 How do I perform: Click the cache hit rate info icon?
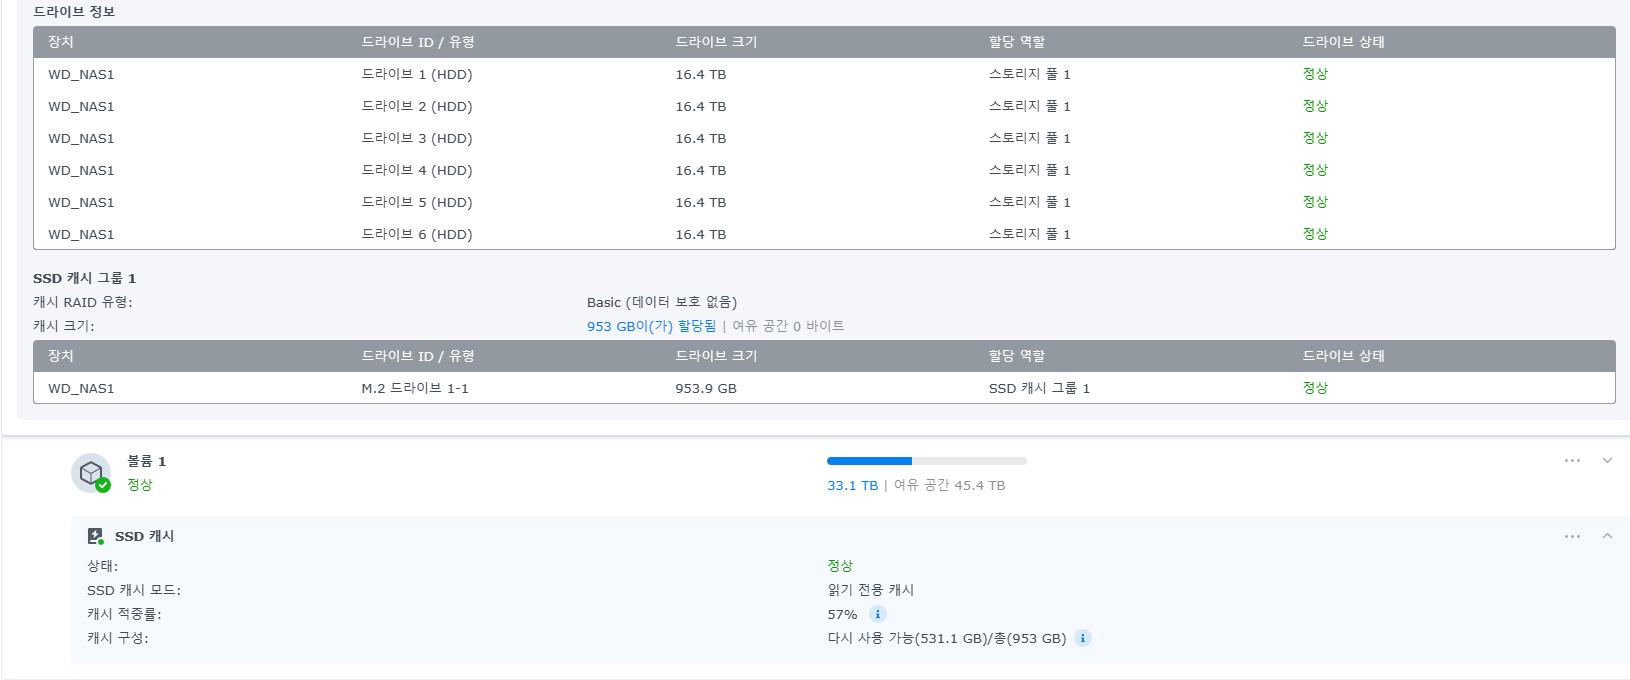tap(877, 614)
